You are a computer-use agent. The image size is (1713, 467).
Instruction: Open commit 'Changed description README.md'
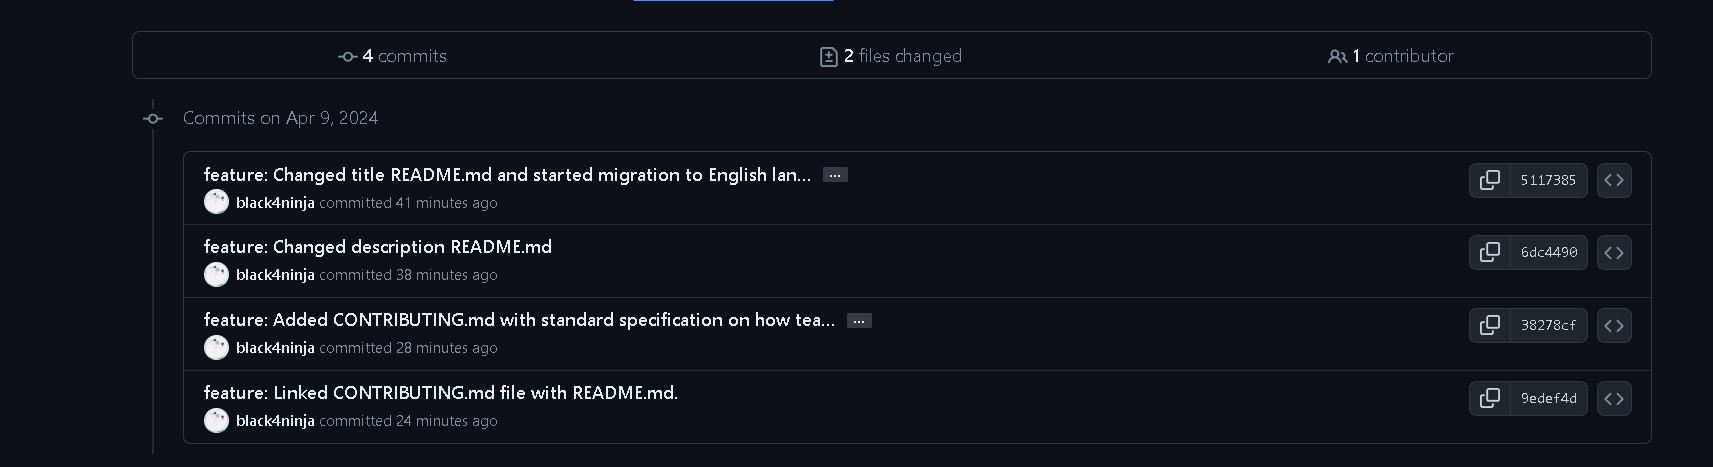[377, 247]
